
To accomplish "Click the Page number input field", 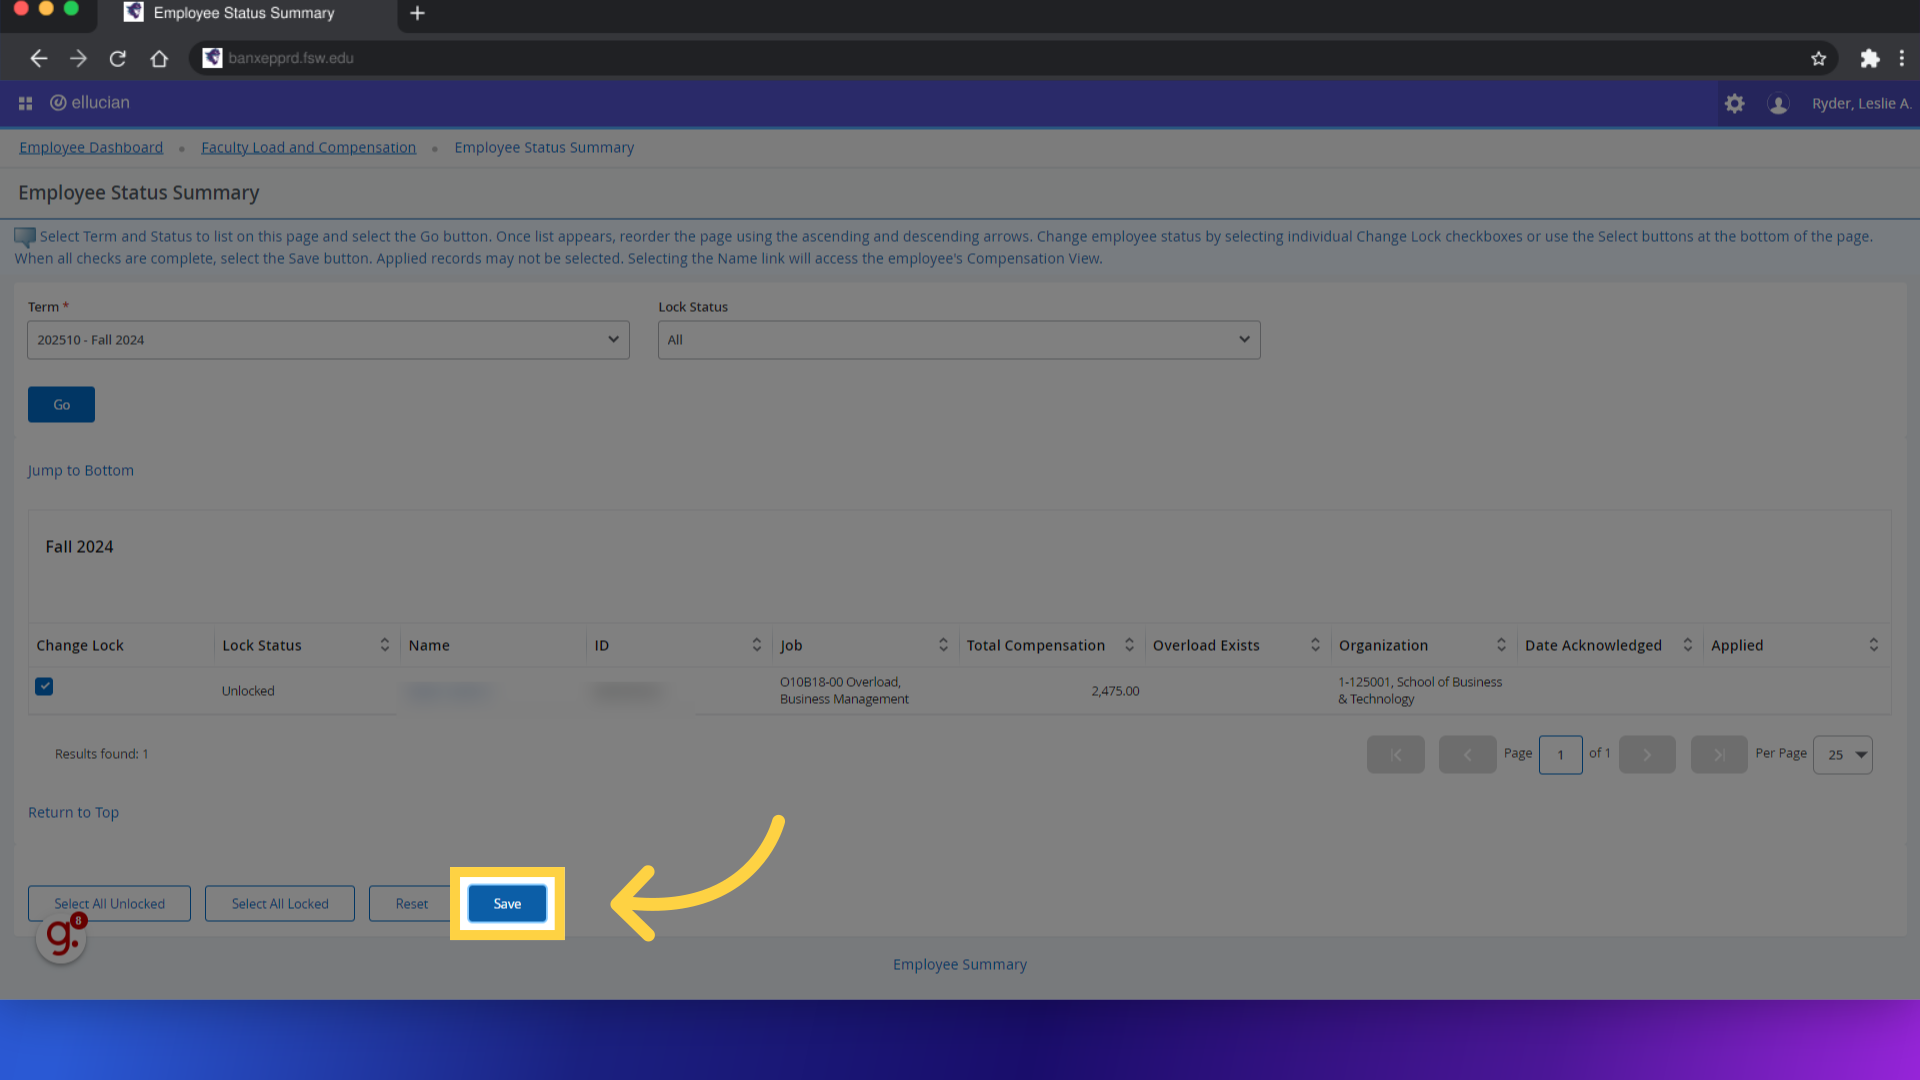I will point(1560,753).
